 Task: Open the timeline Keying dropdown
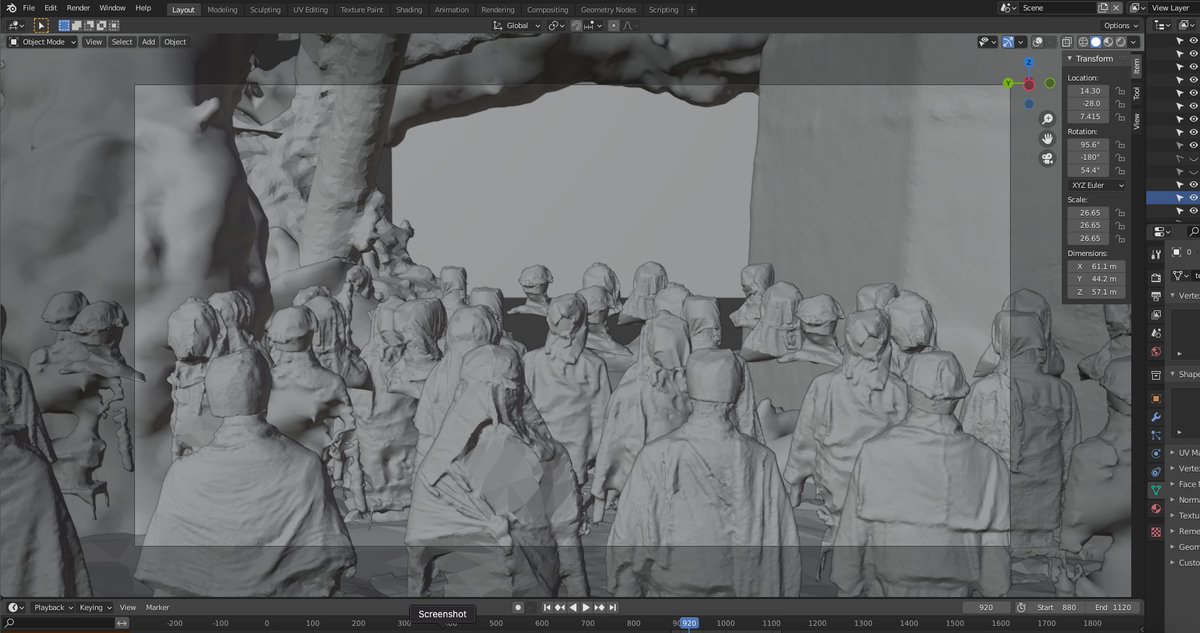click(x=95, y=607)
